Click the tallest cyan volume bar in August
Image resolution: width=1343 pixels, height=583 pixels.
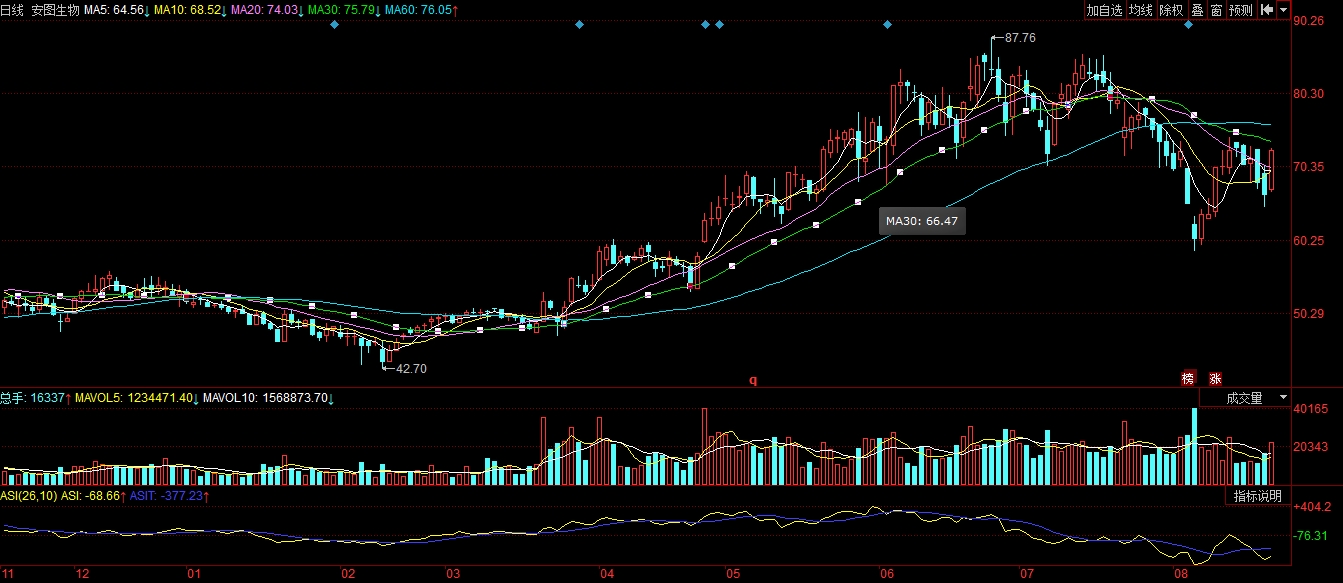(x=1194, y=447)
